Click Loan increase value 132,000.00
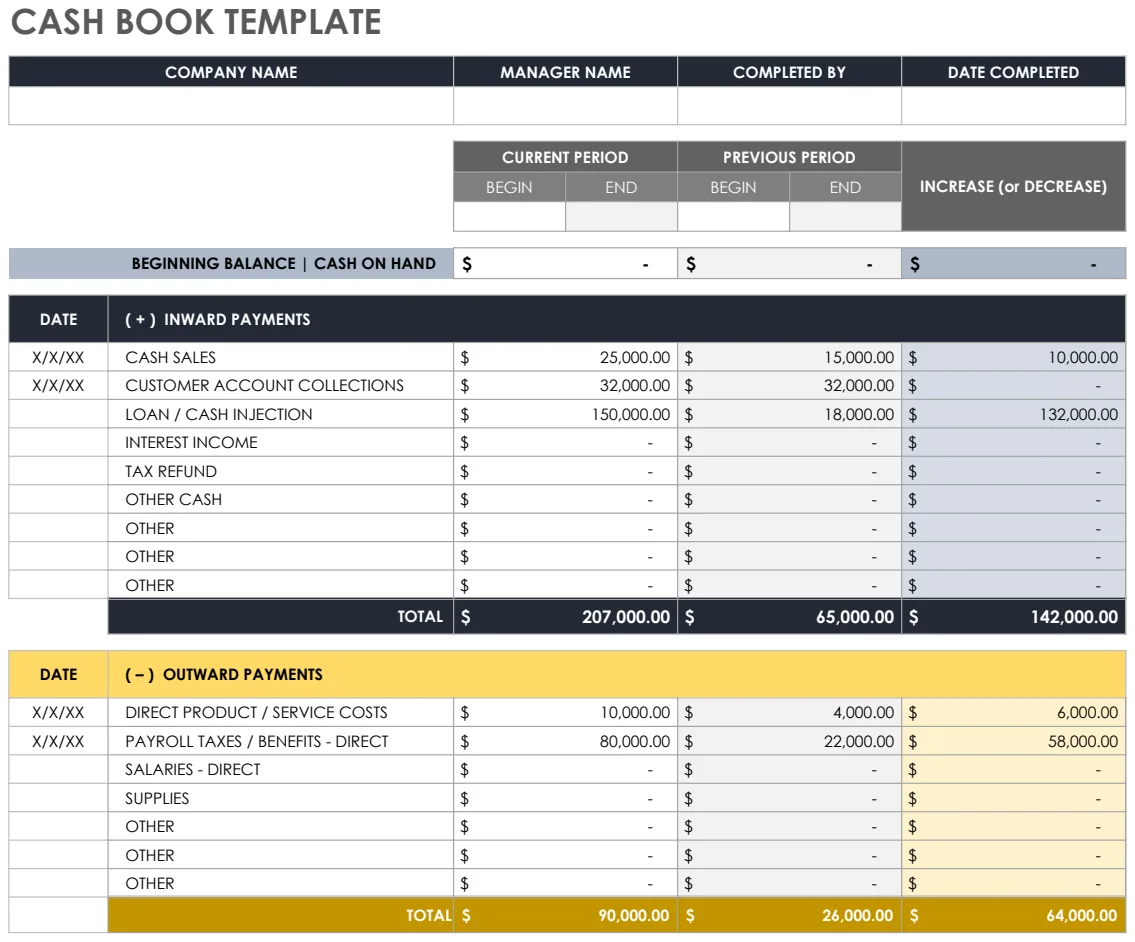Viewport: 1135px width, 942px height. [x=1079, y=414]
